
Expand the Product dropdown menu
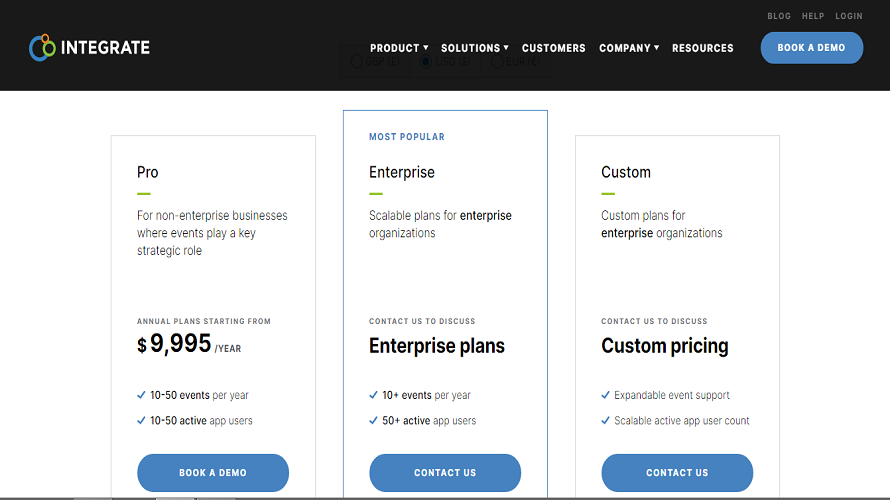399,48
